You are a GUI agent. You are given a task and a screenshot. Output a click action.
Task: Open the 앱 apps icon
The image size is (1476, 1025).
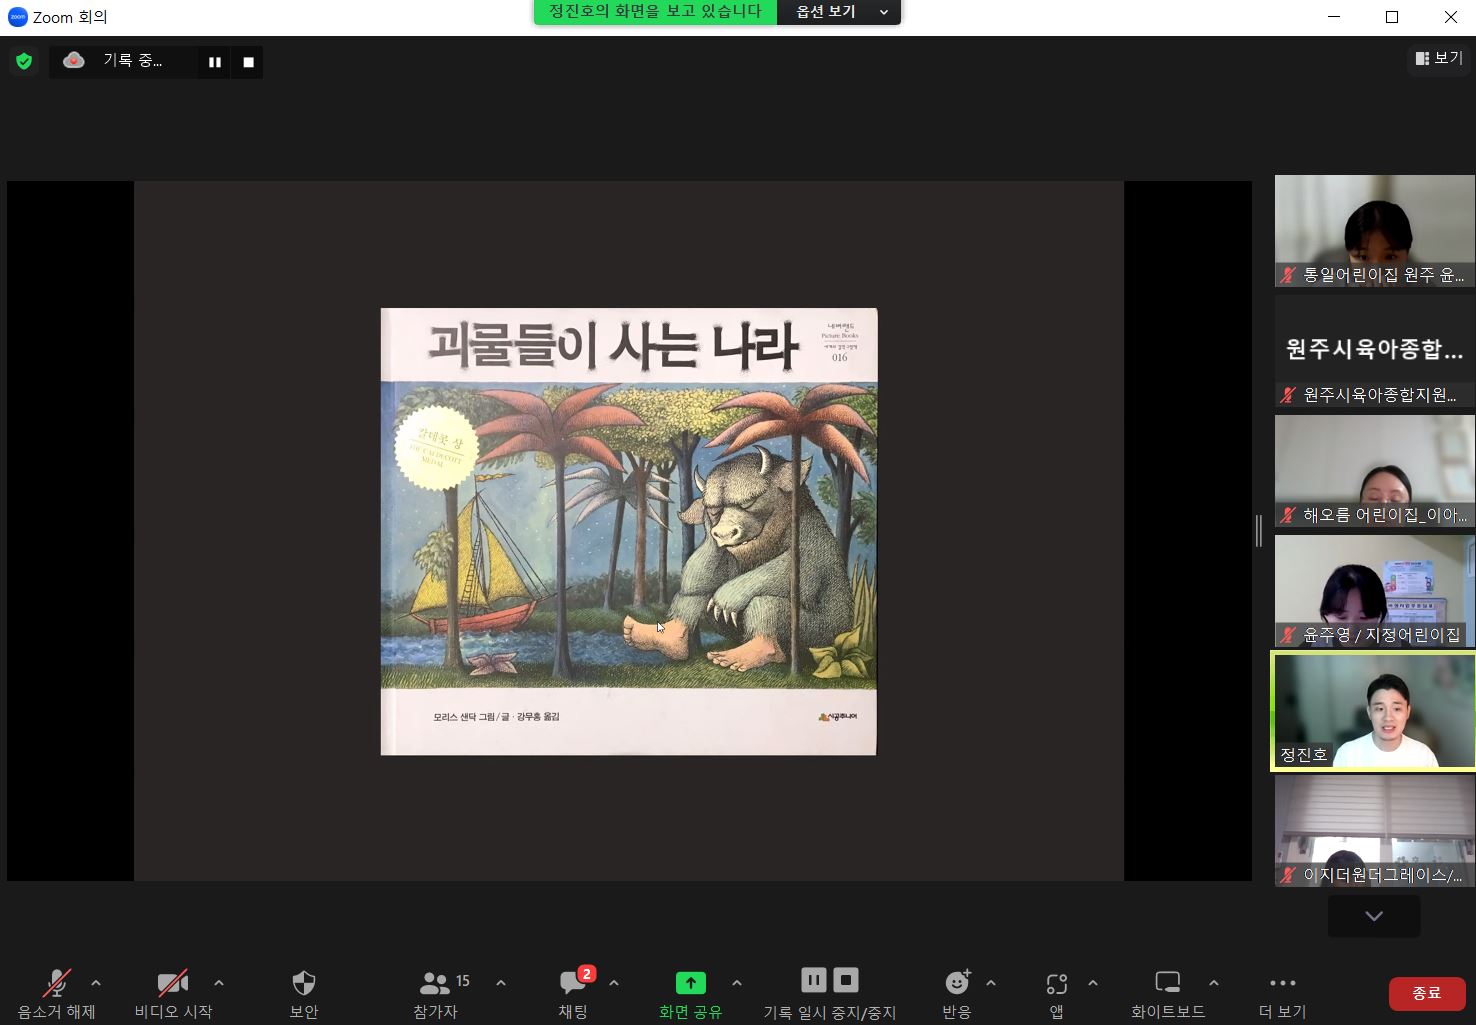[x=1057, y=994]
